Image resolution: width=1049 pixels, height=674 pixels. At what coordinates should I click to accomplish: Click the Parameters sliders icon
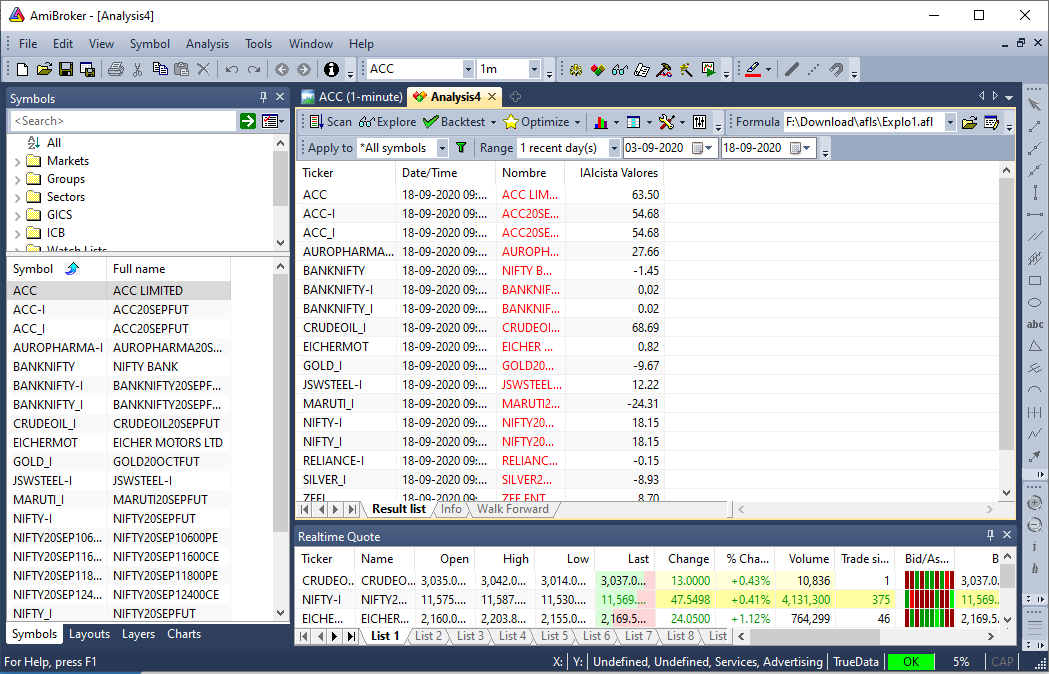(x=700, y=122)
